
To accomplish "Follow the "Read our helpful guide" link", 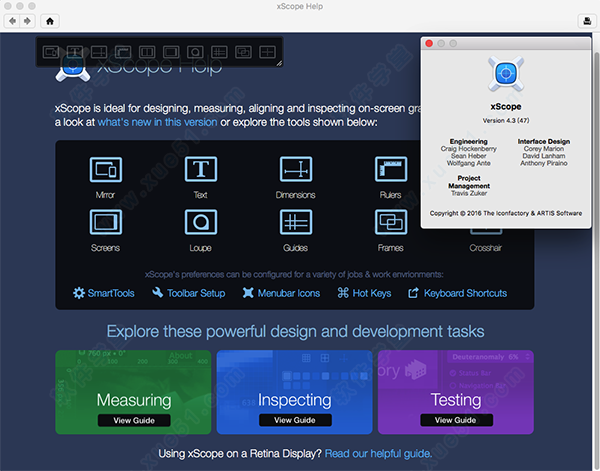I will (378, 454).
